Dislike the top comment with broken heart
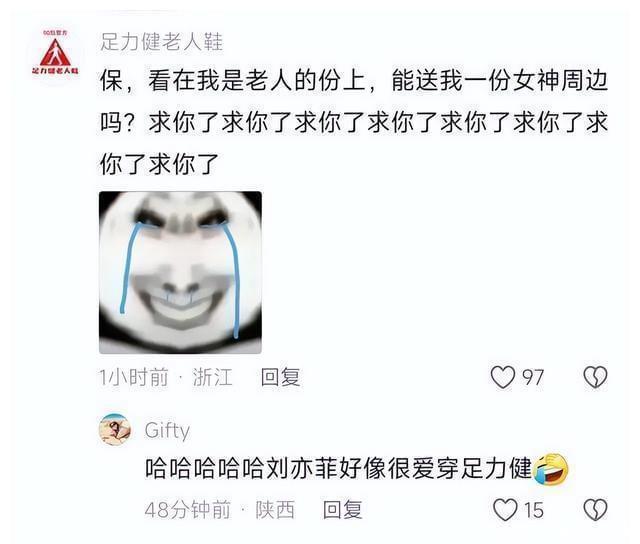 point(596,377)
